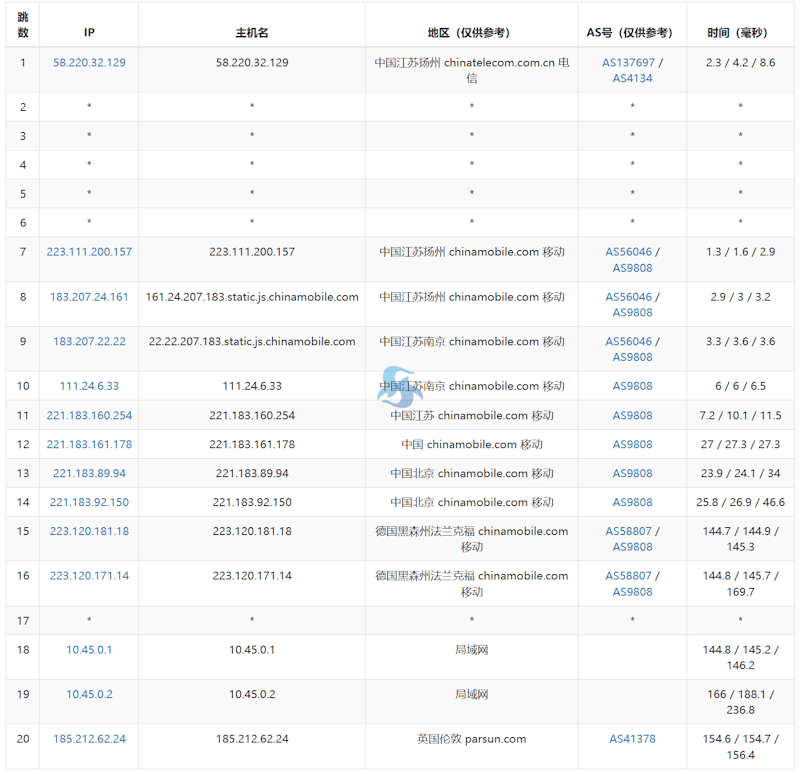Screen dimensions: 800x774
Task: Select region text 中国江苏扬州 chinatelecom.com.cn 电信
Action: [x=472, y=70]
